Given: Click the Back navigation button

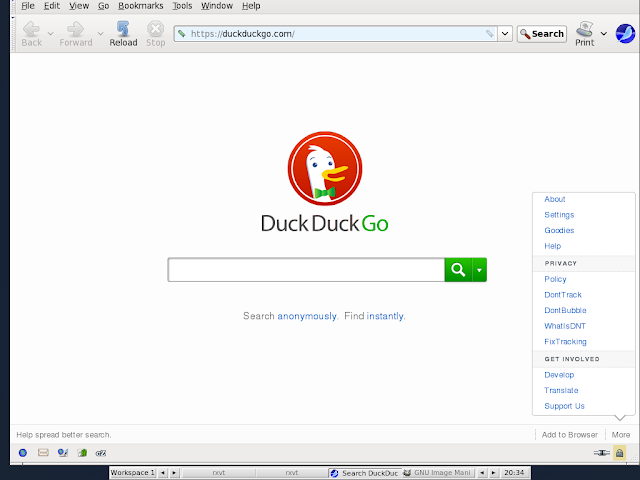Looking at the screenshot, I should click(x=32, y=34).
